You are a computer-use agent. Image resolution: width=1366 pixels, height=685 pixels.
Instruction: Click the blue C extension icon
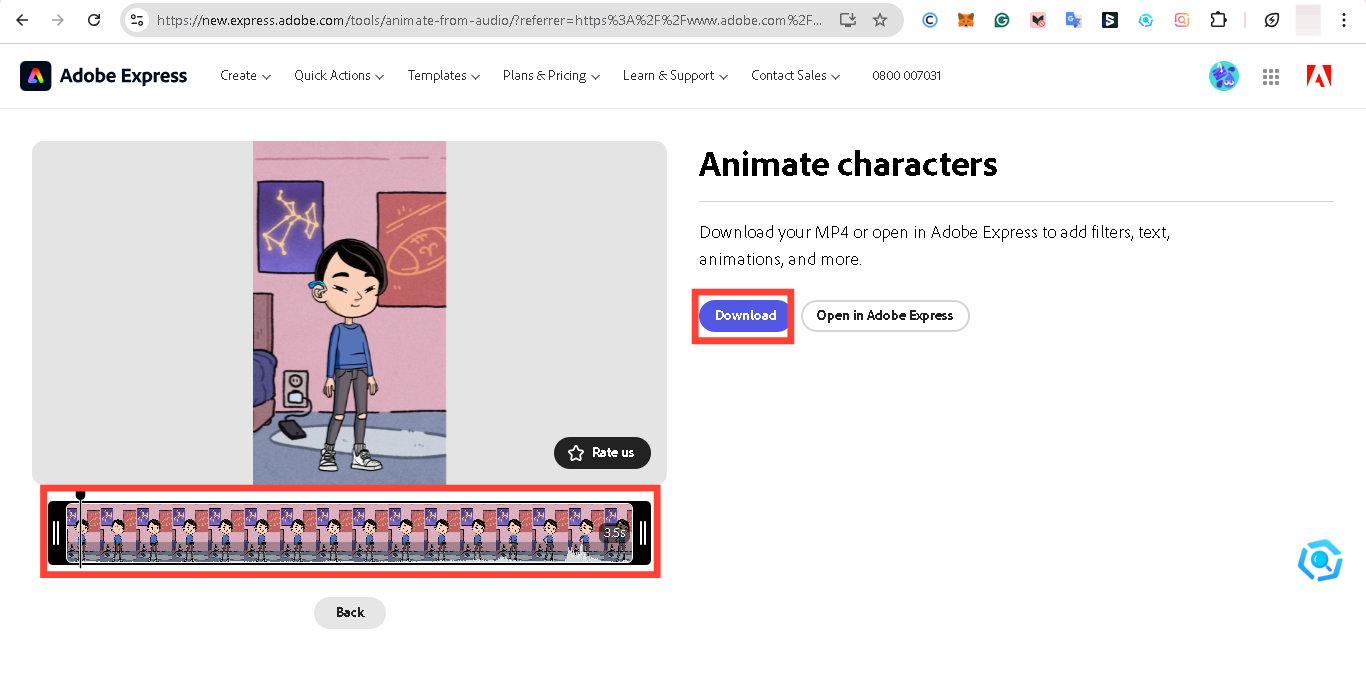(930, 20)
